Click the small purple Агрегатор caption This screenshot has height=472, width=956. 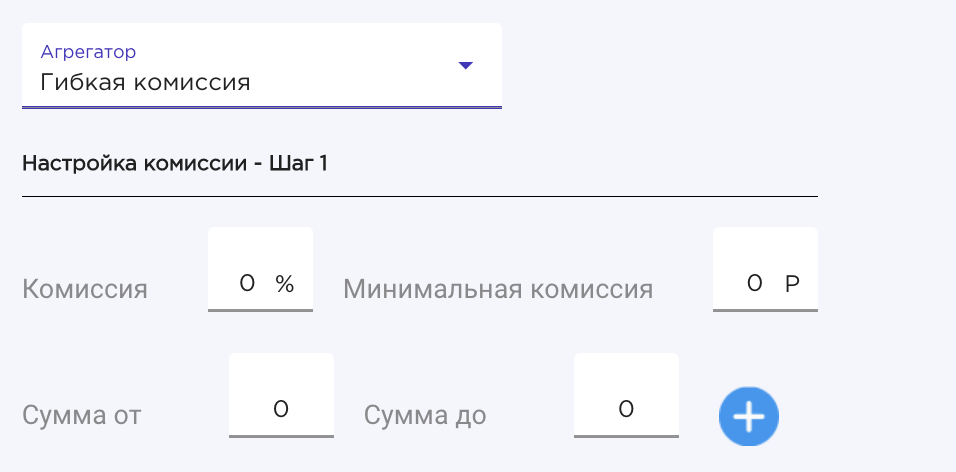pos(88,52)
